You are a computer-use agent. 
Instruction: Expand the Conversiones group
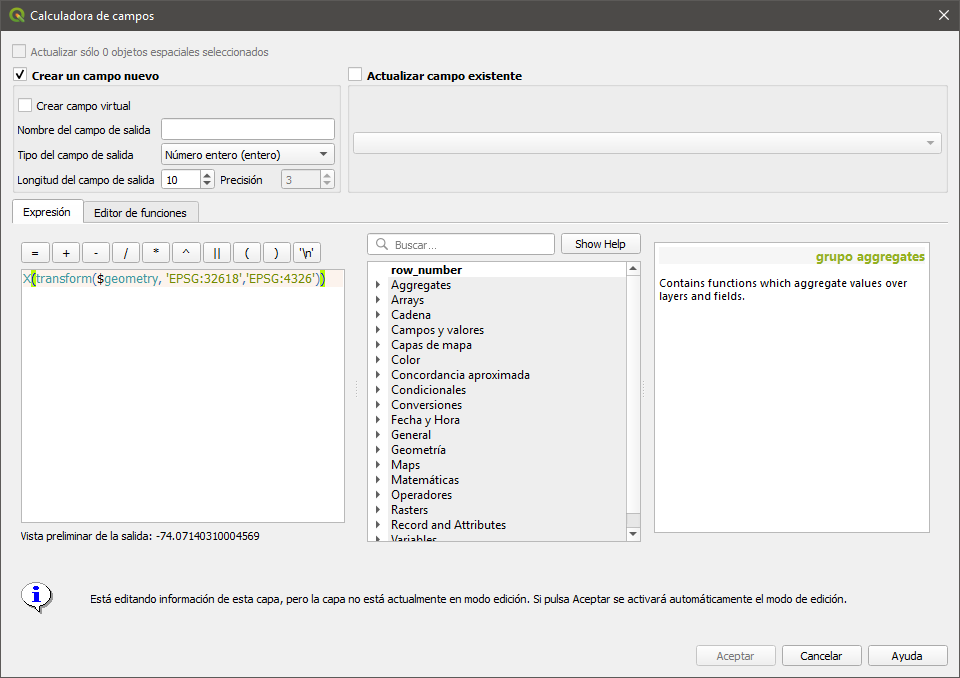click(378, 405)
